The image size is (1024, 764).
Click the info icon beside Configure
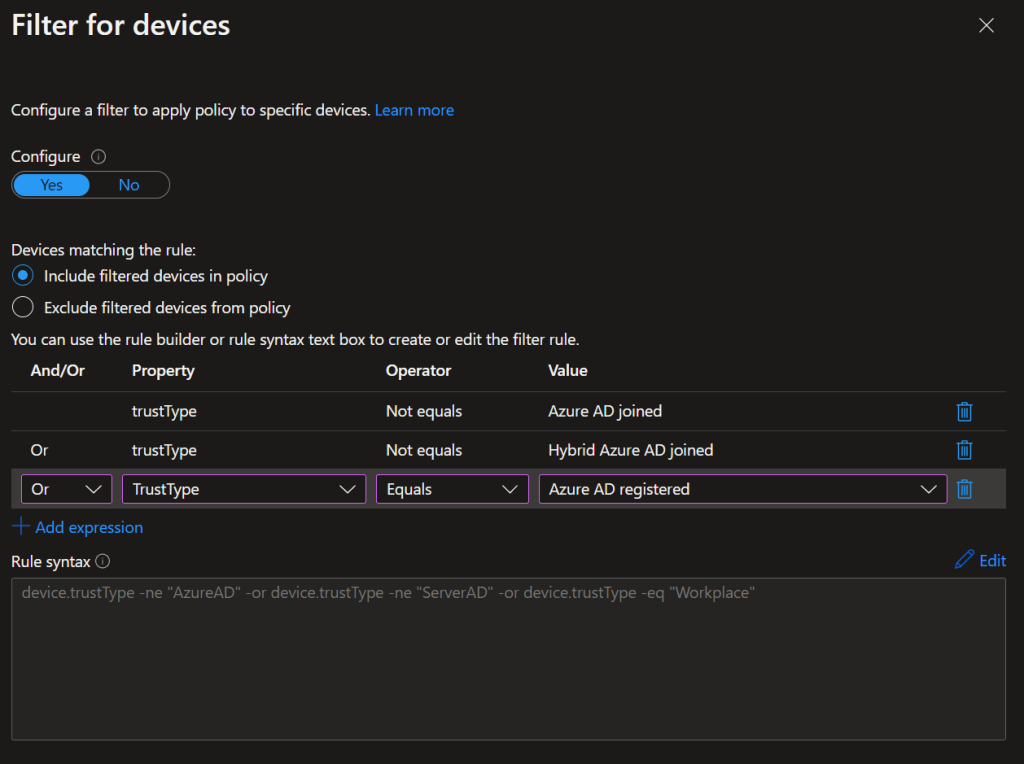pyautogui.click(x=98, y=157)
